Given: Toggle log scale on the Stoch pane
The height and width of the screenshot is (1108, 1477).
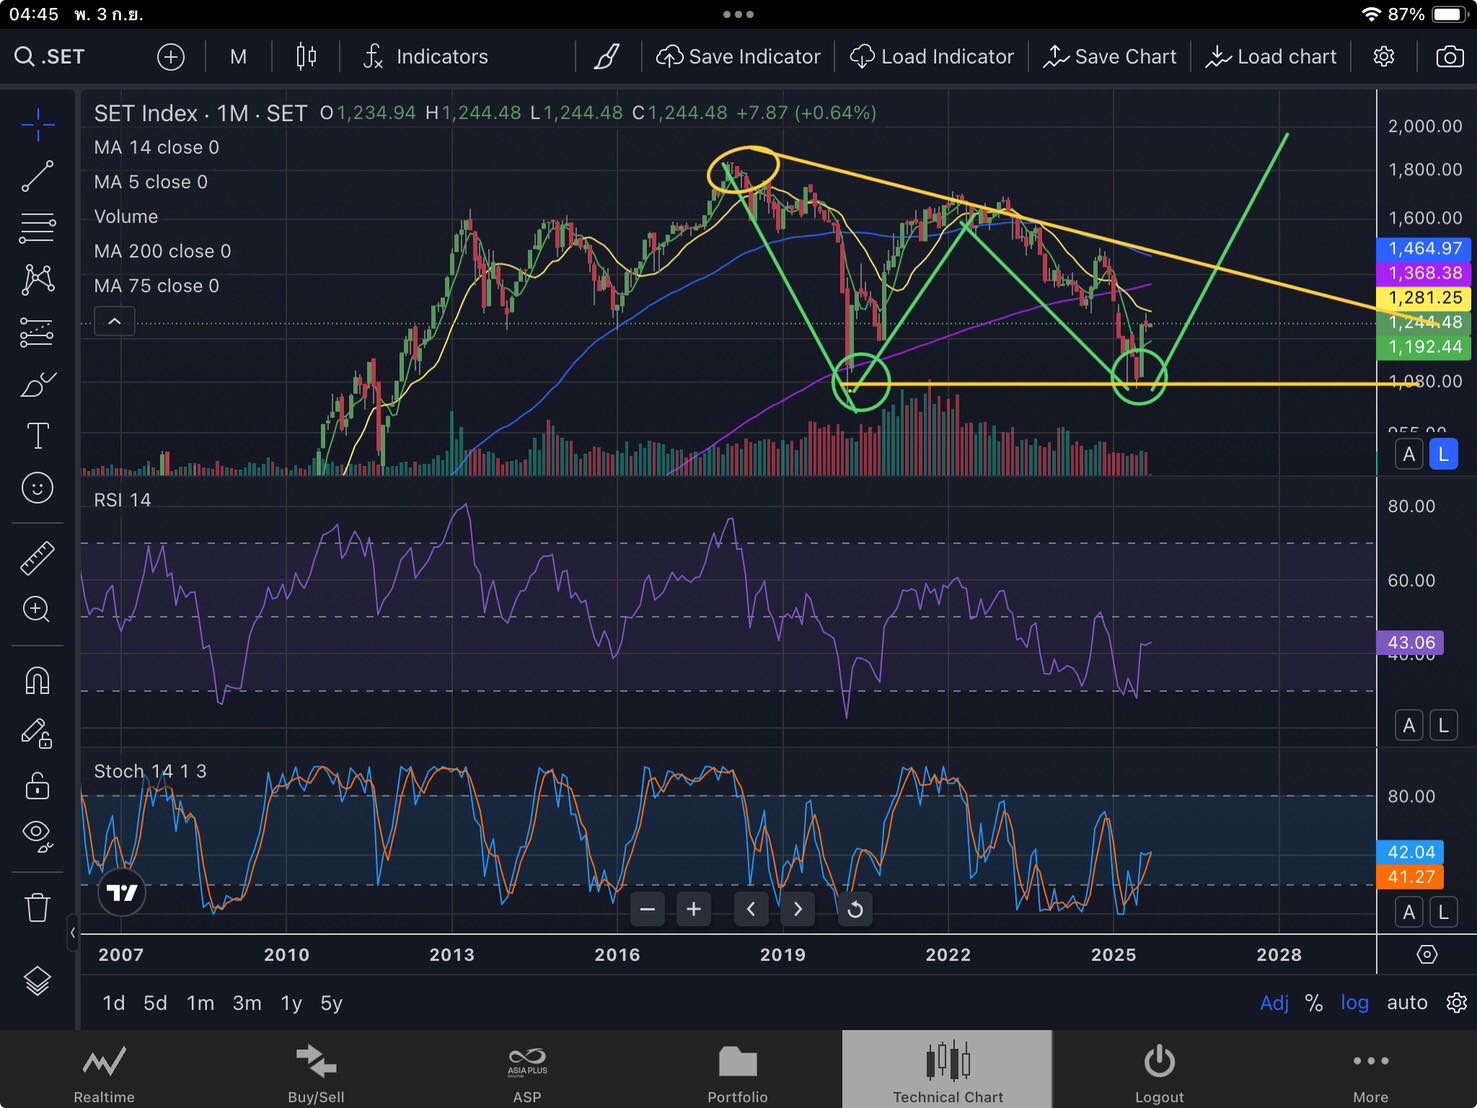Looking at the screenshot, I should pos(1443,911).
